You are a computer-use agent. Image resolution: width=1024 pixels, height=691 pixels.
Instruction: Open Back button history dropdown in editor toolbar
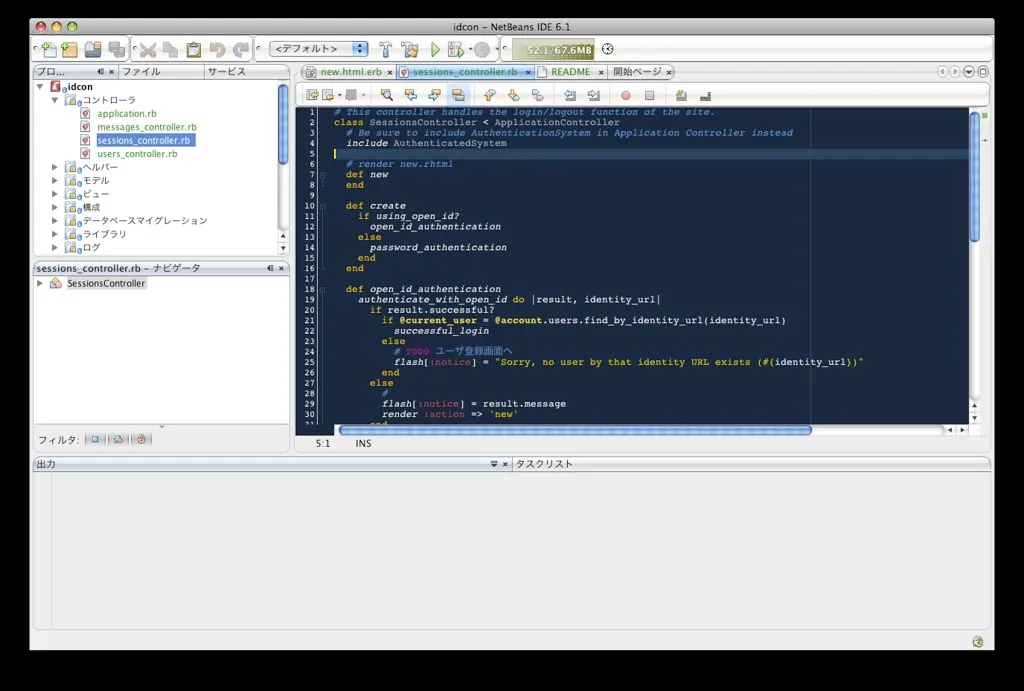point(340,96)
